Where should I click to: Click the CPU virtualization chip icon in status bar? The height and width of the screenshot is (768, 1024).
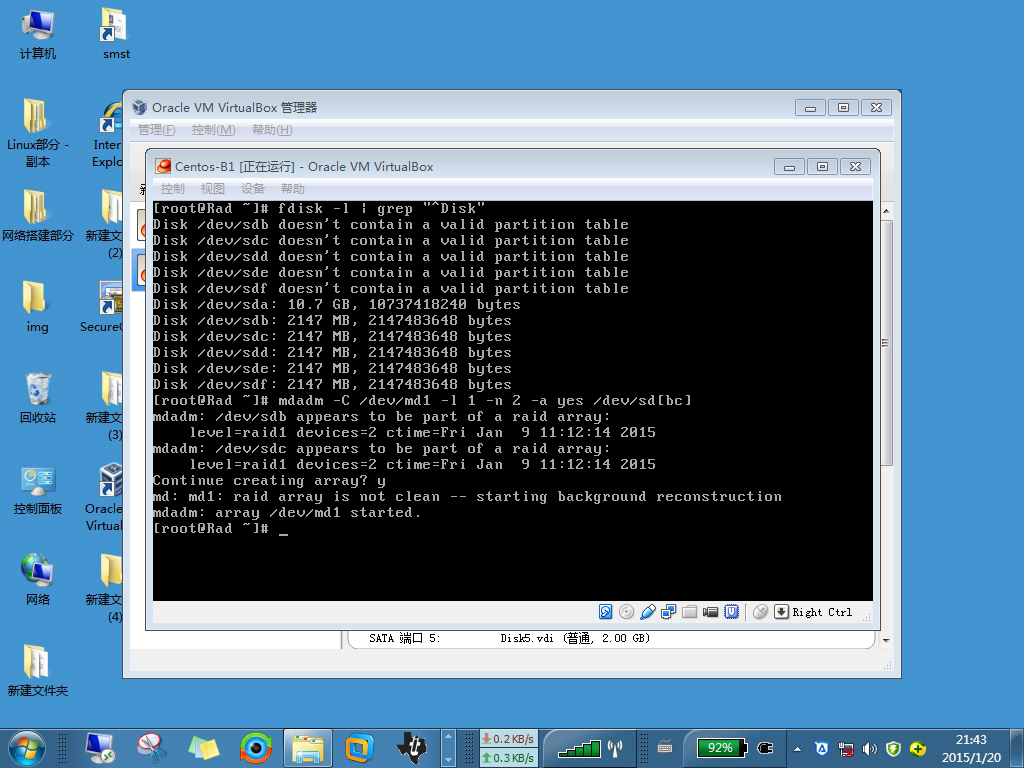pos(731,612)
